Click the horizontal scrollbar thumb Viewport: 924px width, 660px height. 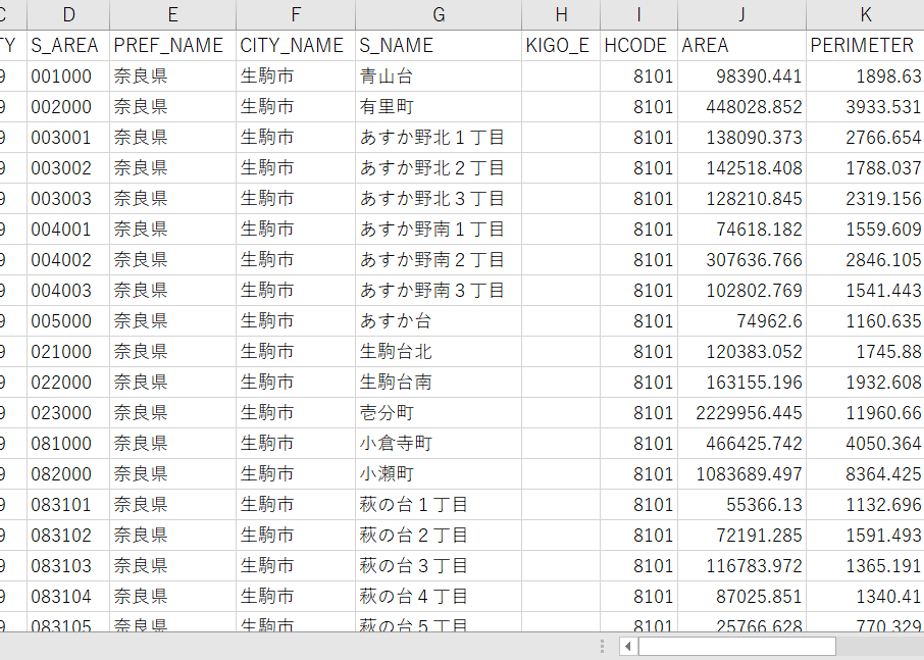click(737, 646)
